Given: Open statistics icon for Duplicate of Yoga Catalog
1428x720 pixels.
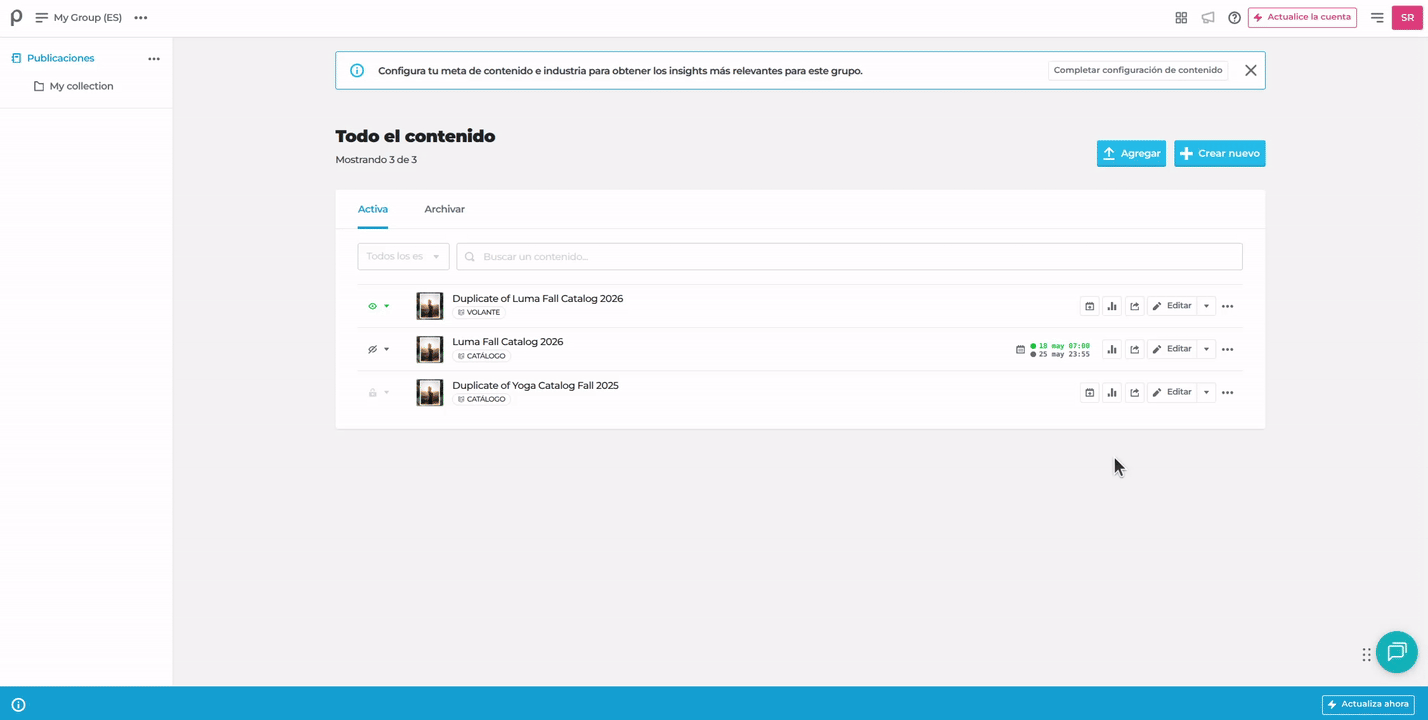Looking at the screenshot, I should (1112, 392).
